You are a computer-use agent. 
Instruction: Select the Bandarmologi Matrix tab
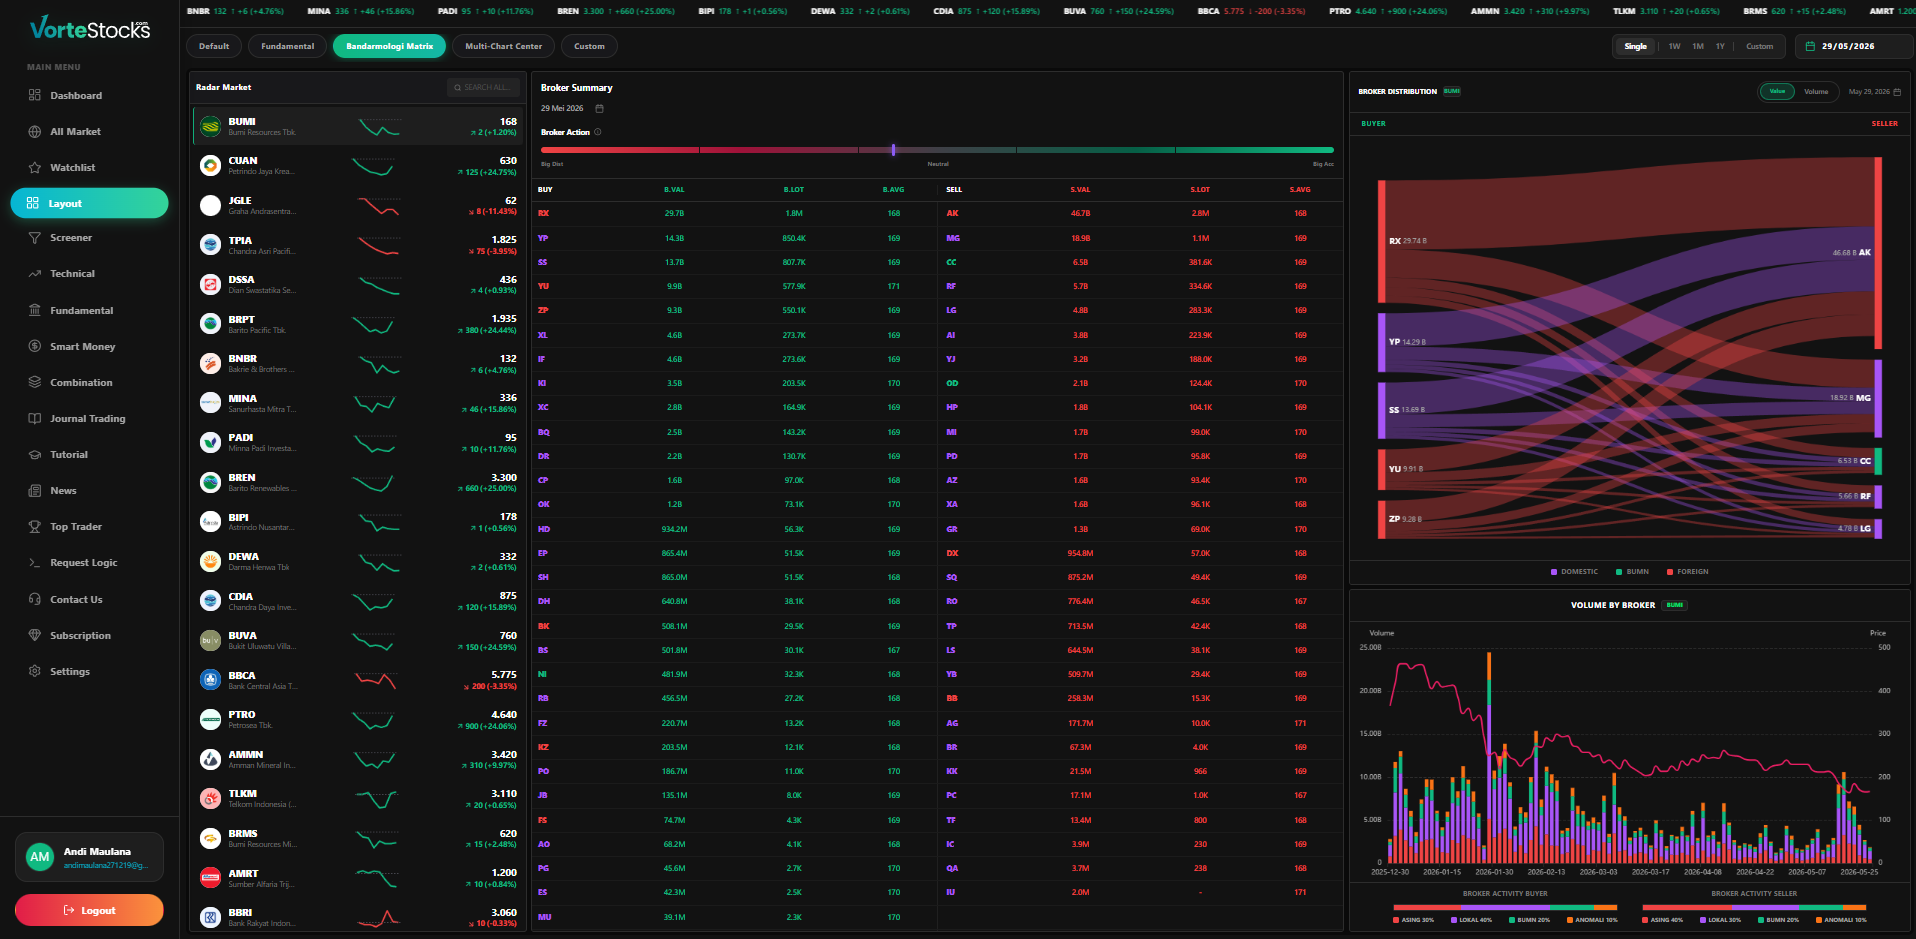(389, 46)
